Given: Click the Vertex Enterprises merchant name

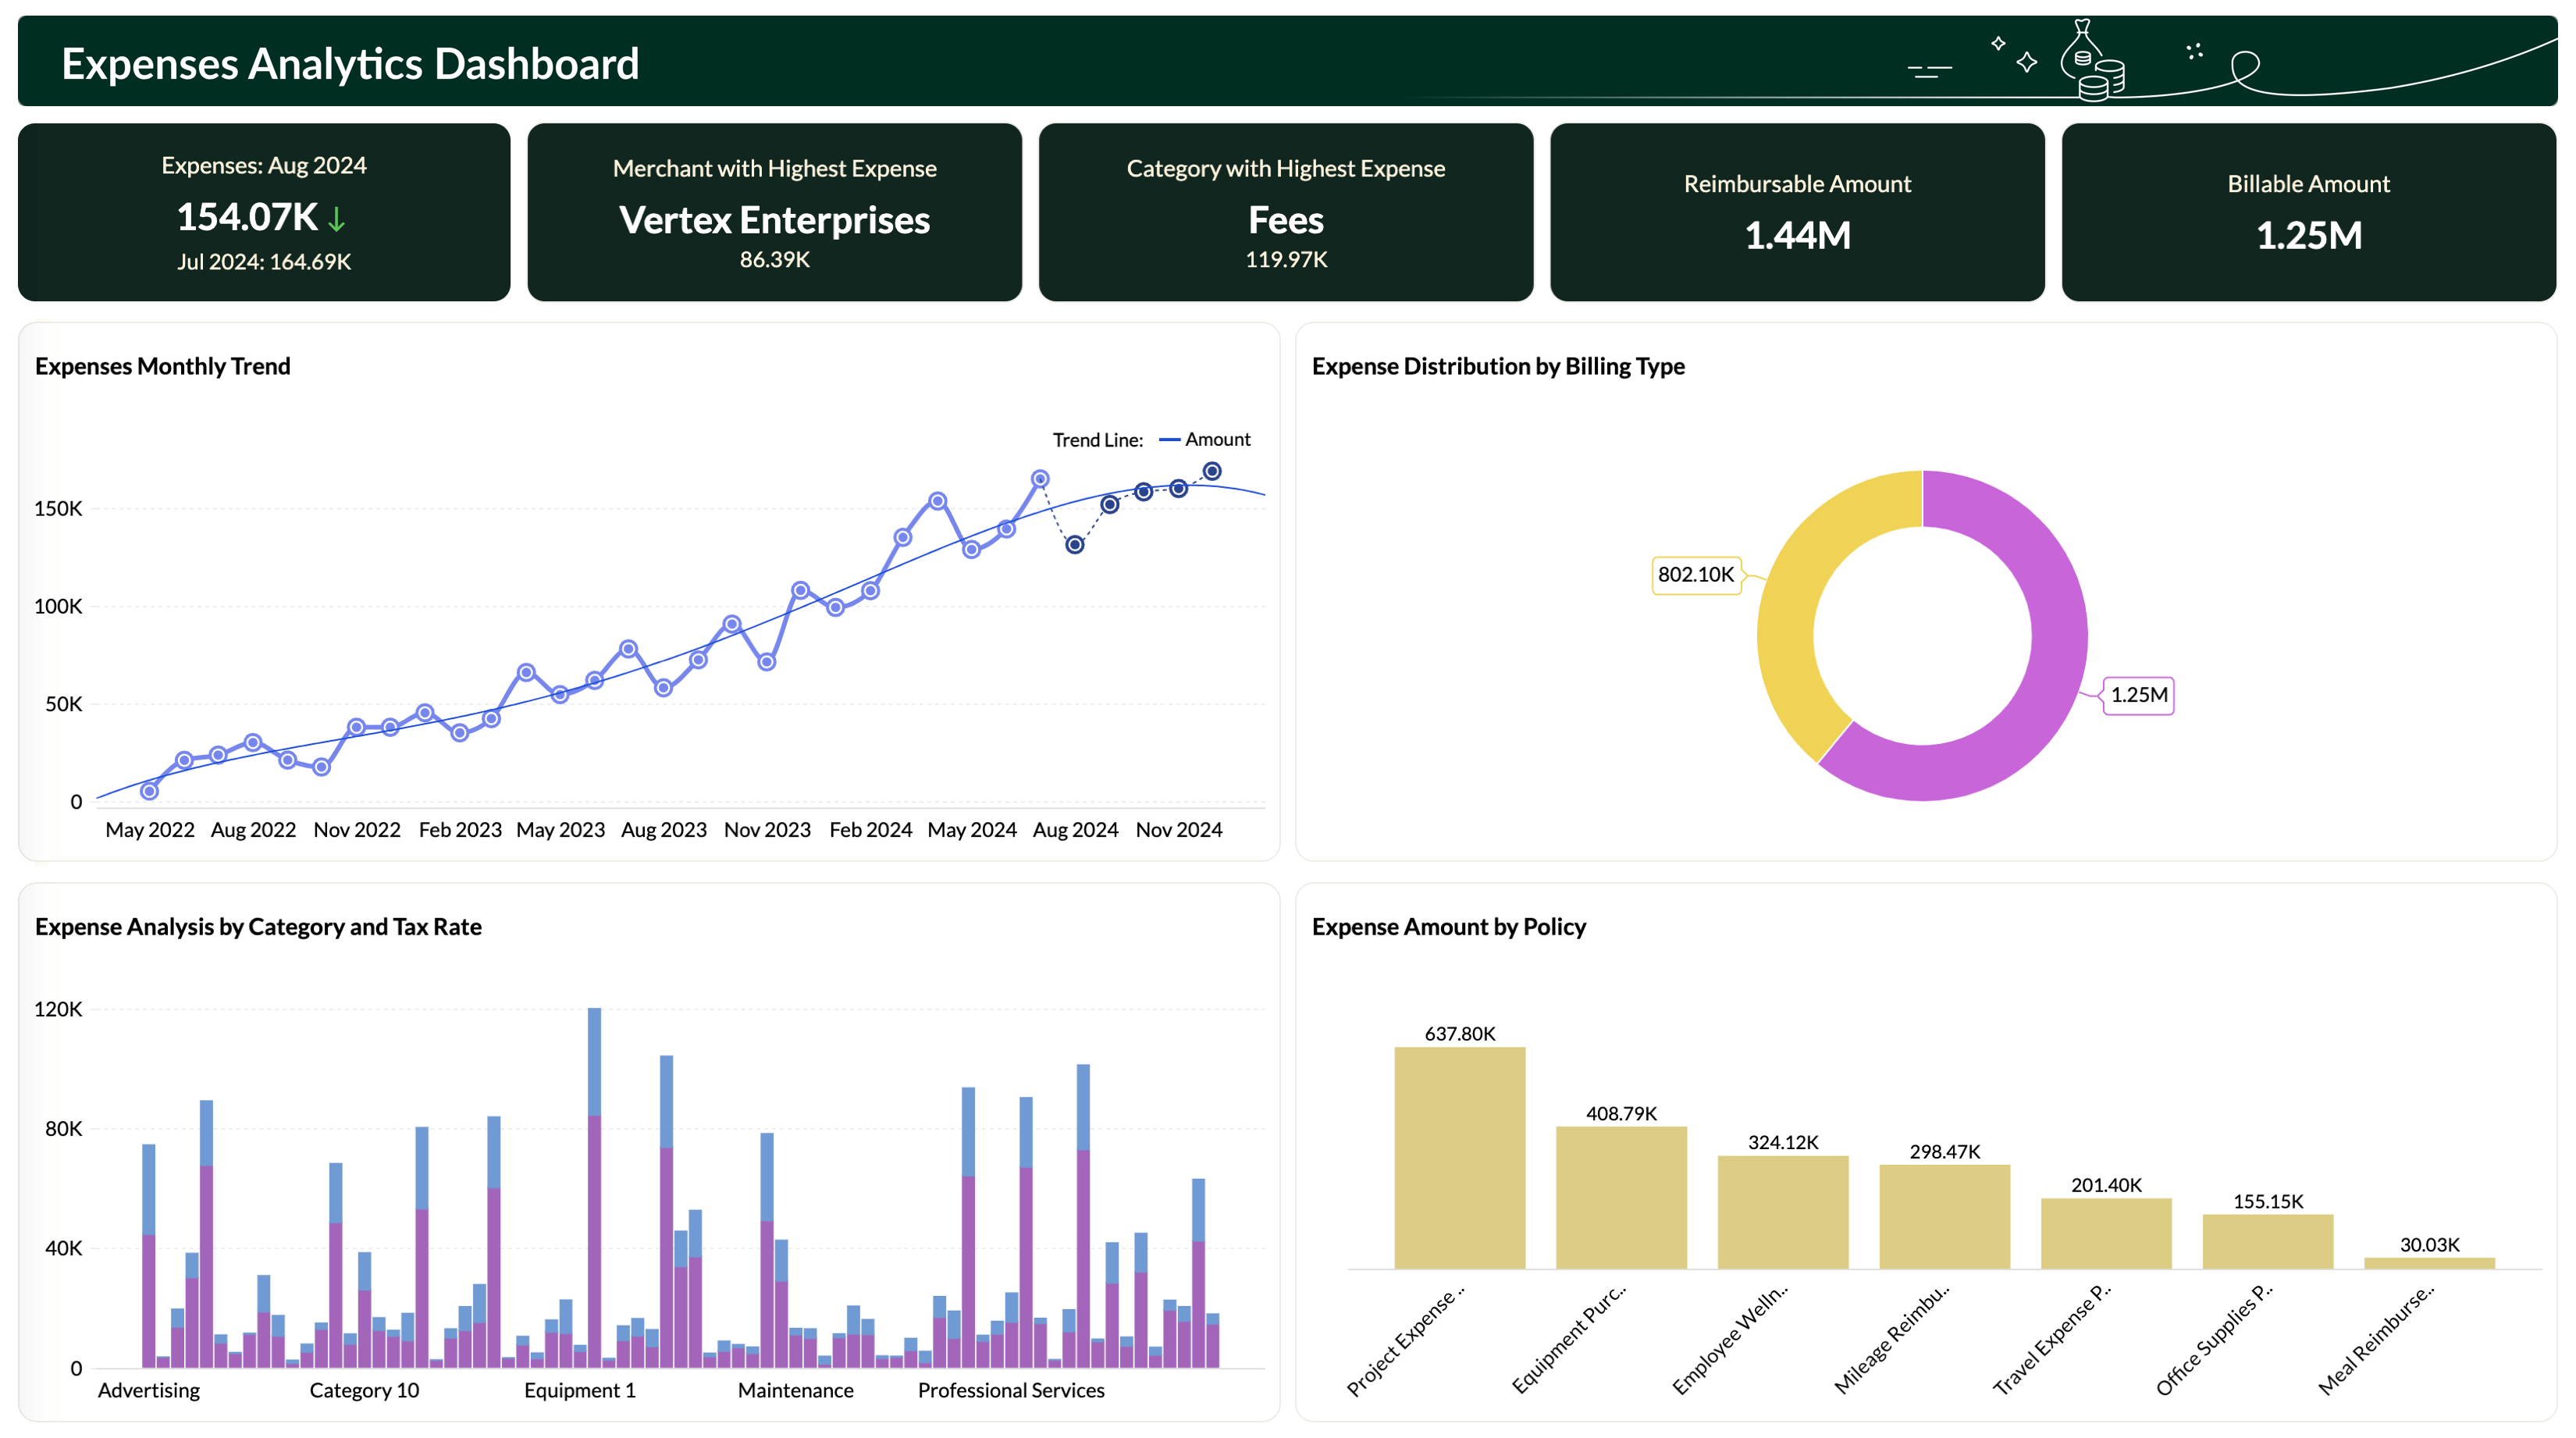Looking at the screenshot, I should point(774,219).
